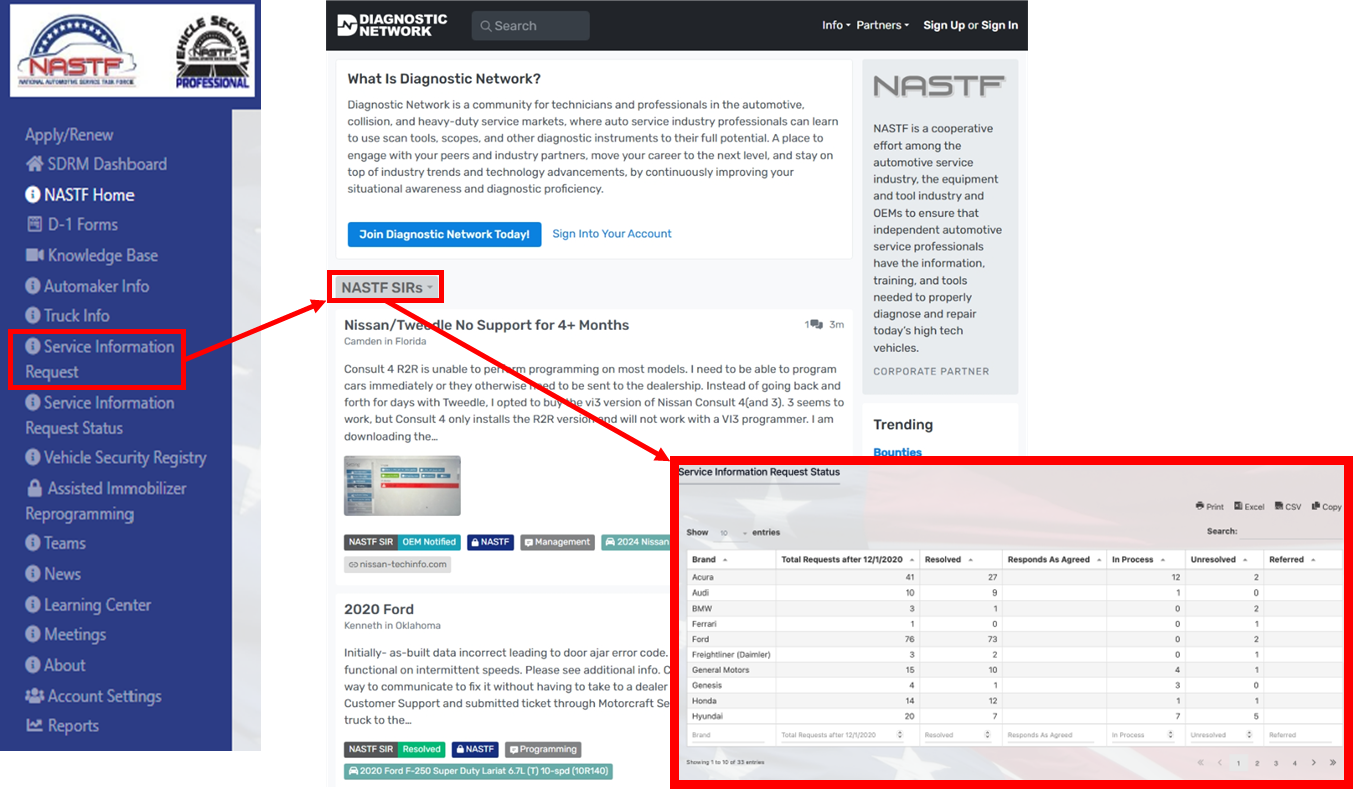
Task: Click the Diagnostic Network logo
Action: 392,26
